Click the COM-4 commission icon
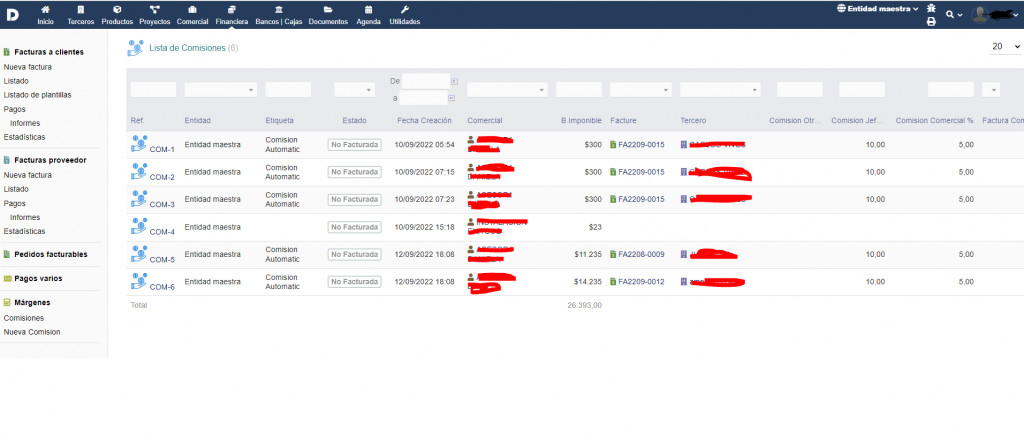The height and width of the screenshot is (440, 1024). (x=139, y=226)
